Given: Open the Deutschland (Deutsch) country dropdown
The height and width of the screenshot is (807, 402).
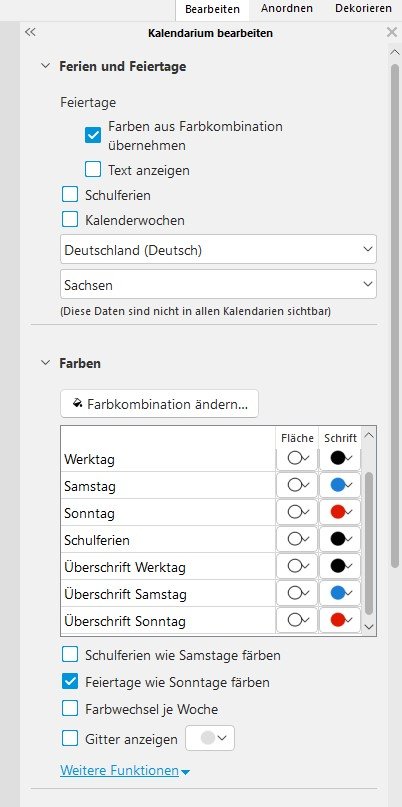Looking at the screenshot, I should (218, 250).
